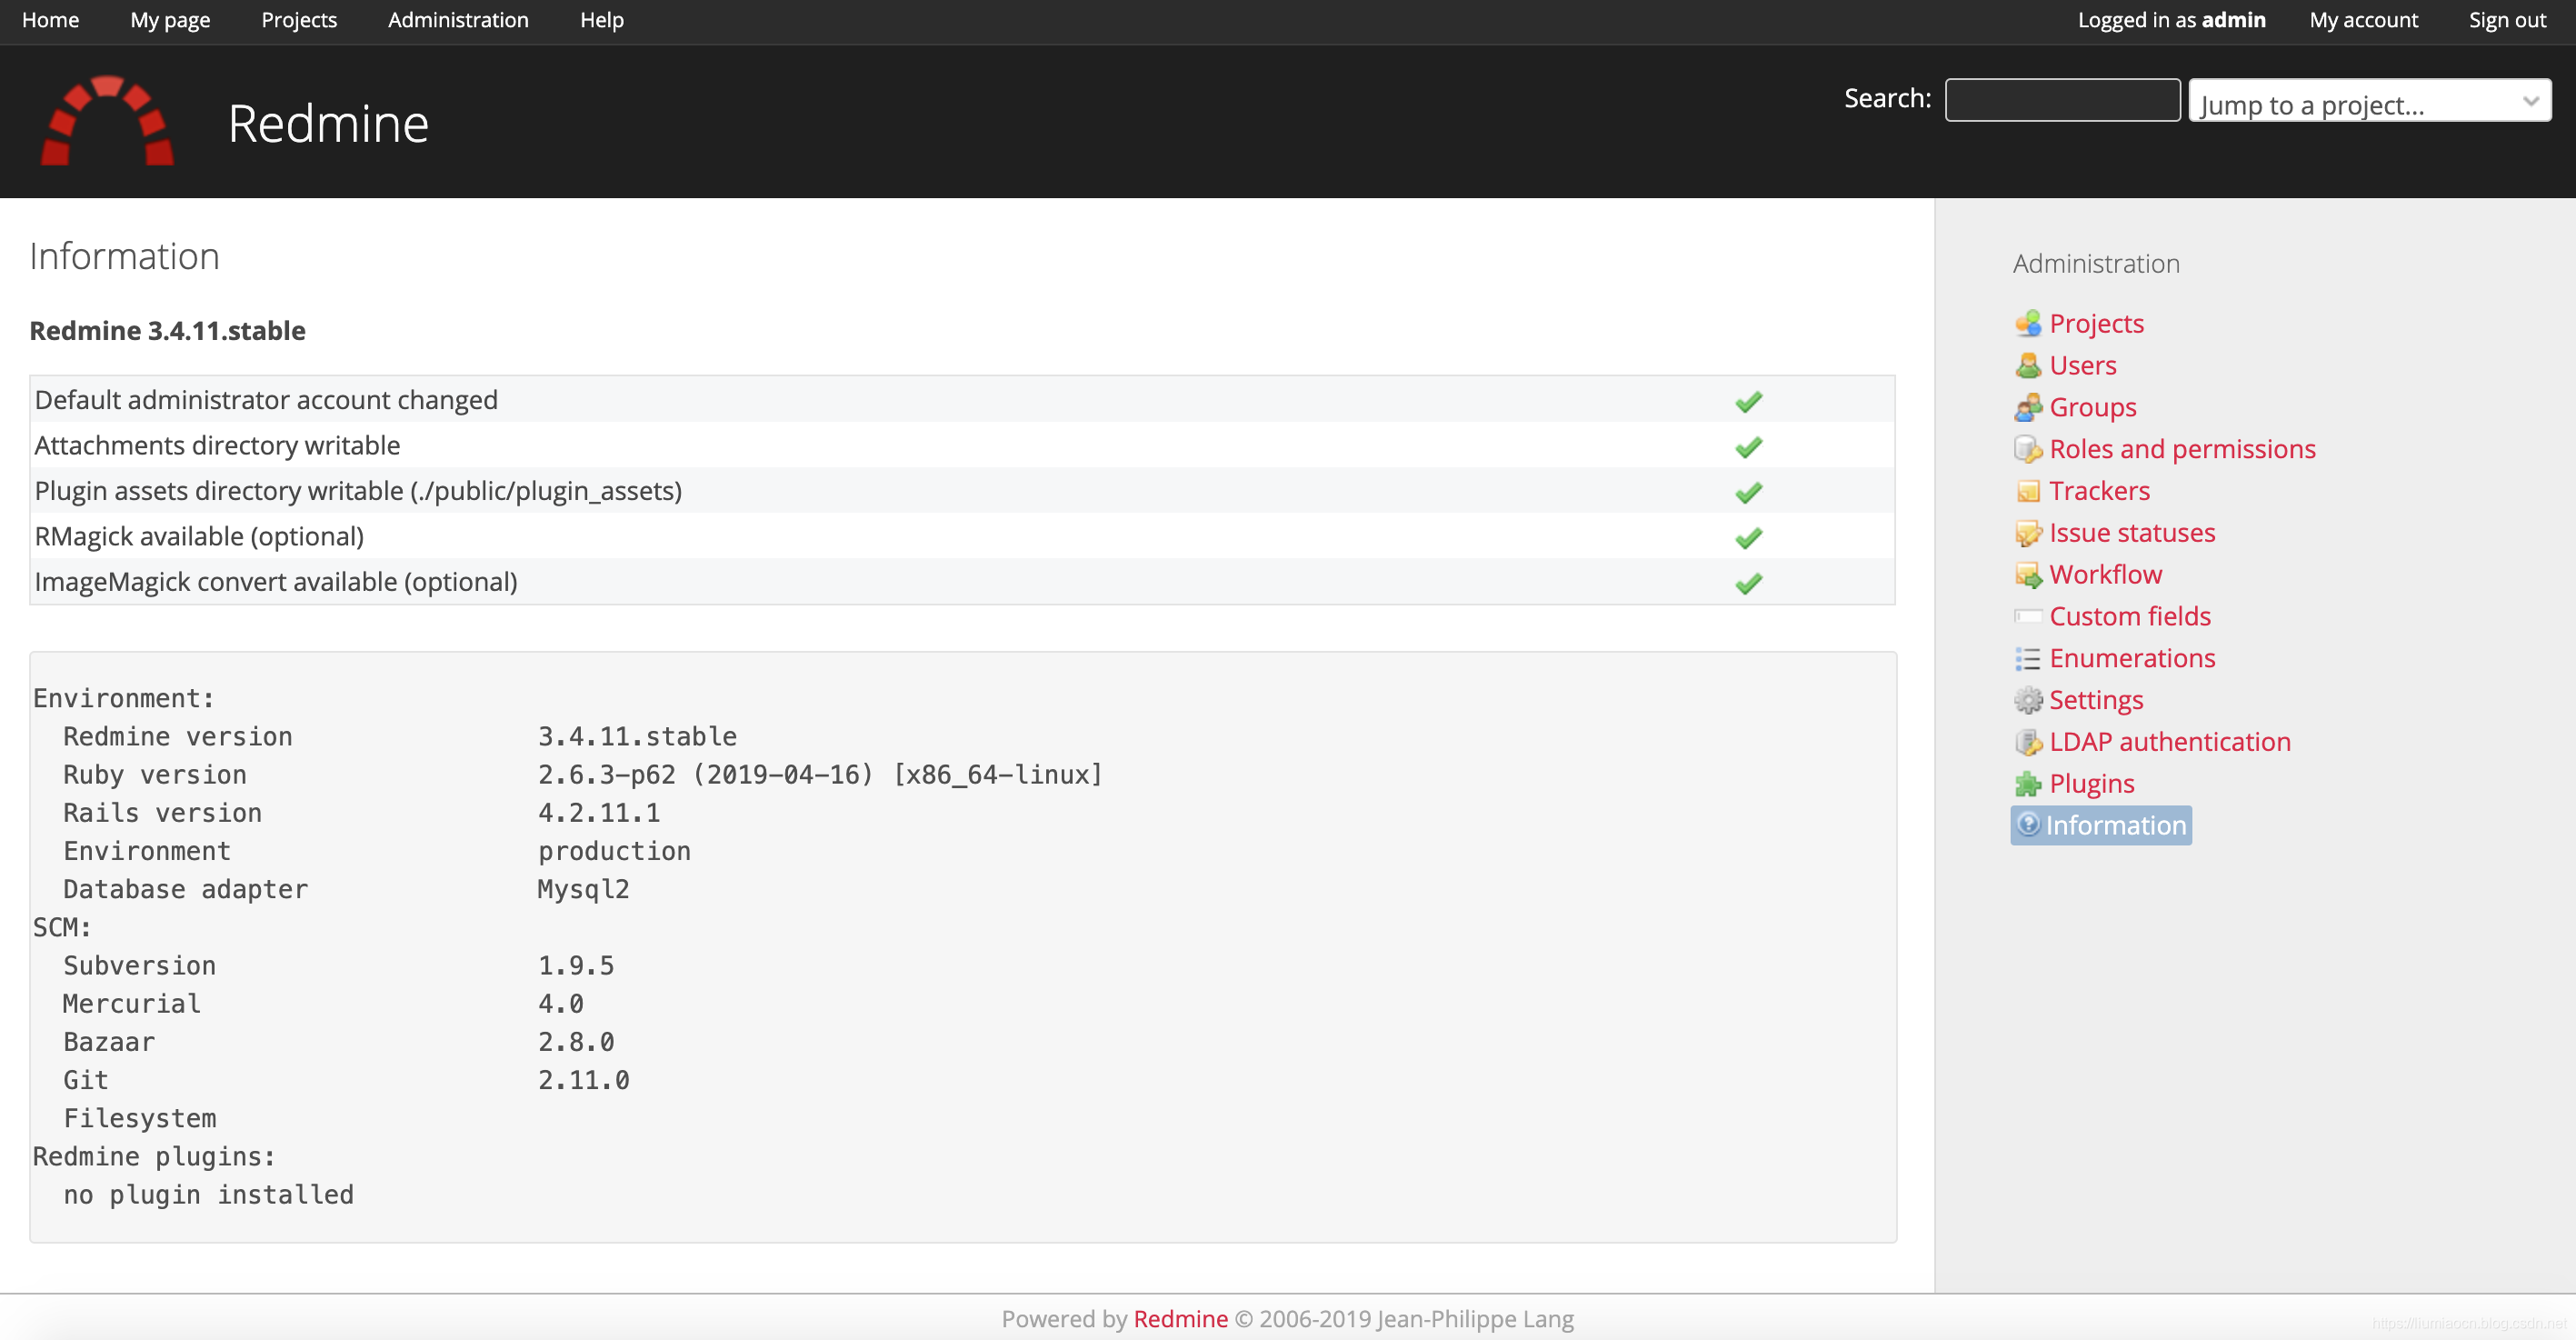Click the Plugins puzzle piece icon
Image resolution: width=2576 pixels, height=1340 pixels.
pyautogui.click(x=2027, y=784)
